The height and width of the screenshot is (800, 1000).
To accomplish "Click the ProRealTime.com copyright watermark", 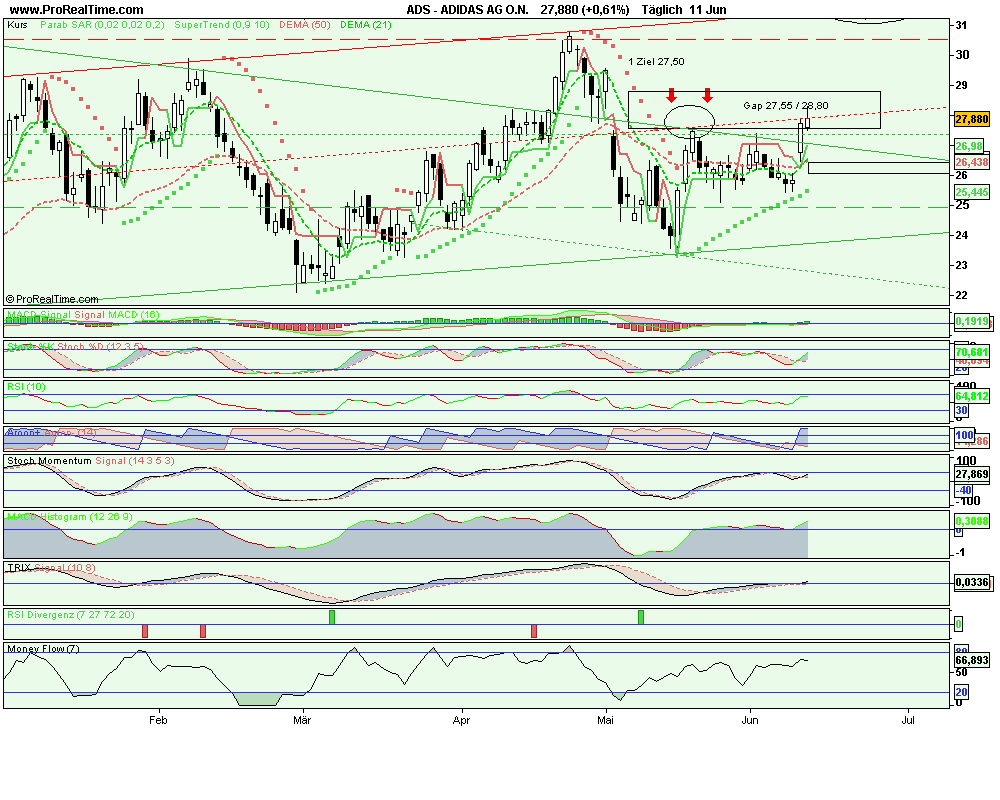I will pos(52,298).
